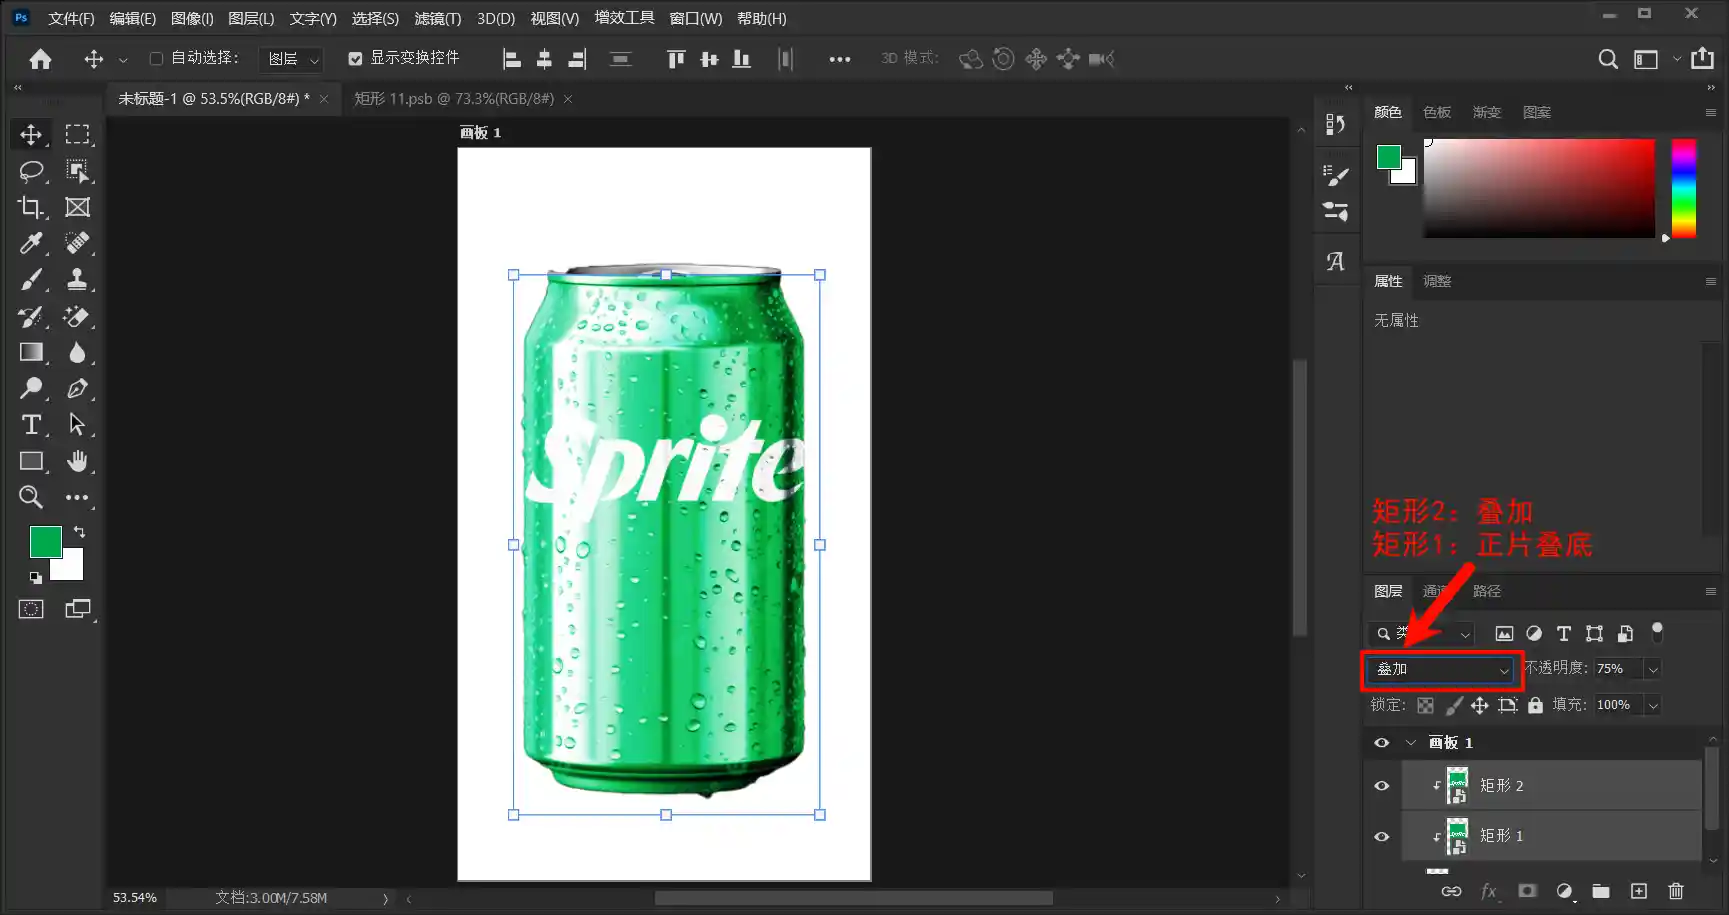Add layer style via fx icon
Viewport: 1729px width, 915px height.
[1488, 891]
